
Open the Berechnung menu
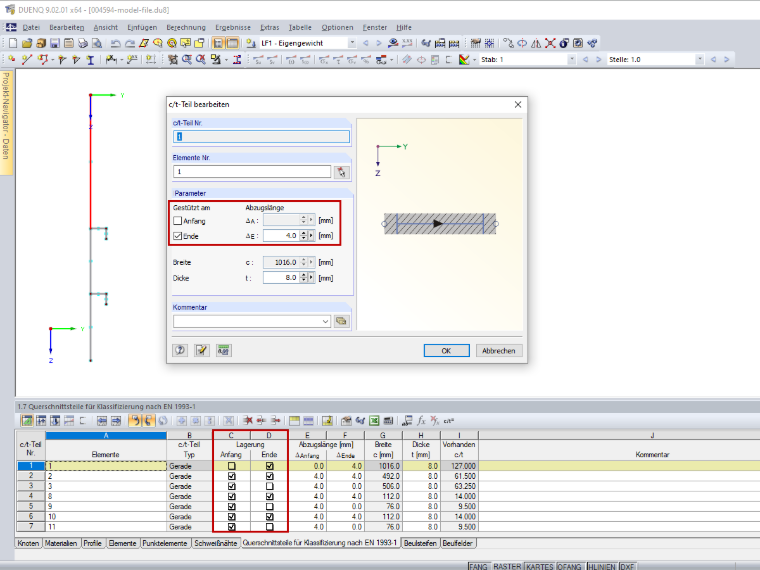pyautogui.click(x=186, y=28)
